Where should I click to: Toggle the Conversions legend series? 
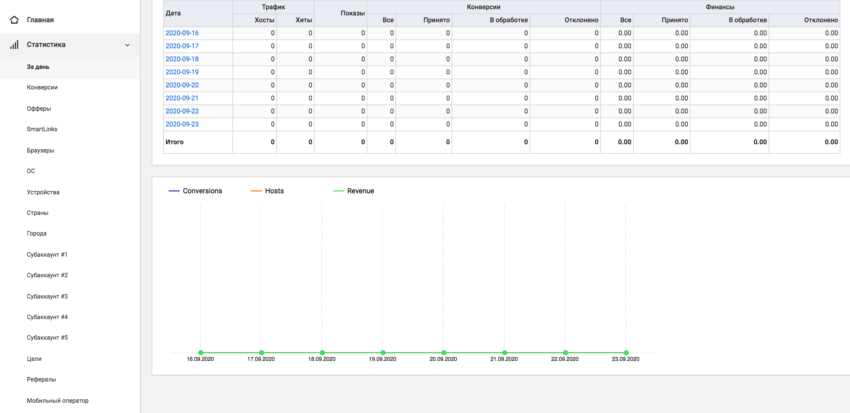196,191
